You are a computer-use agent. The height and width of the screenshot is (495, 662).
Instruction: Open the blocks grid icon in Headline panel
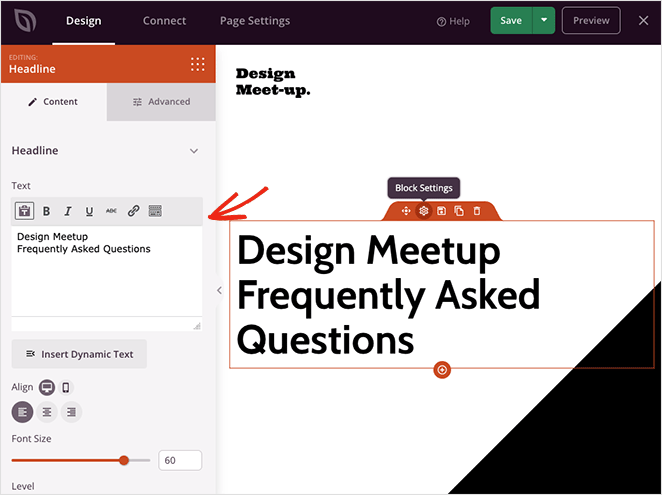tap(198, 64)
